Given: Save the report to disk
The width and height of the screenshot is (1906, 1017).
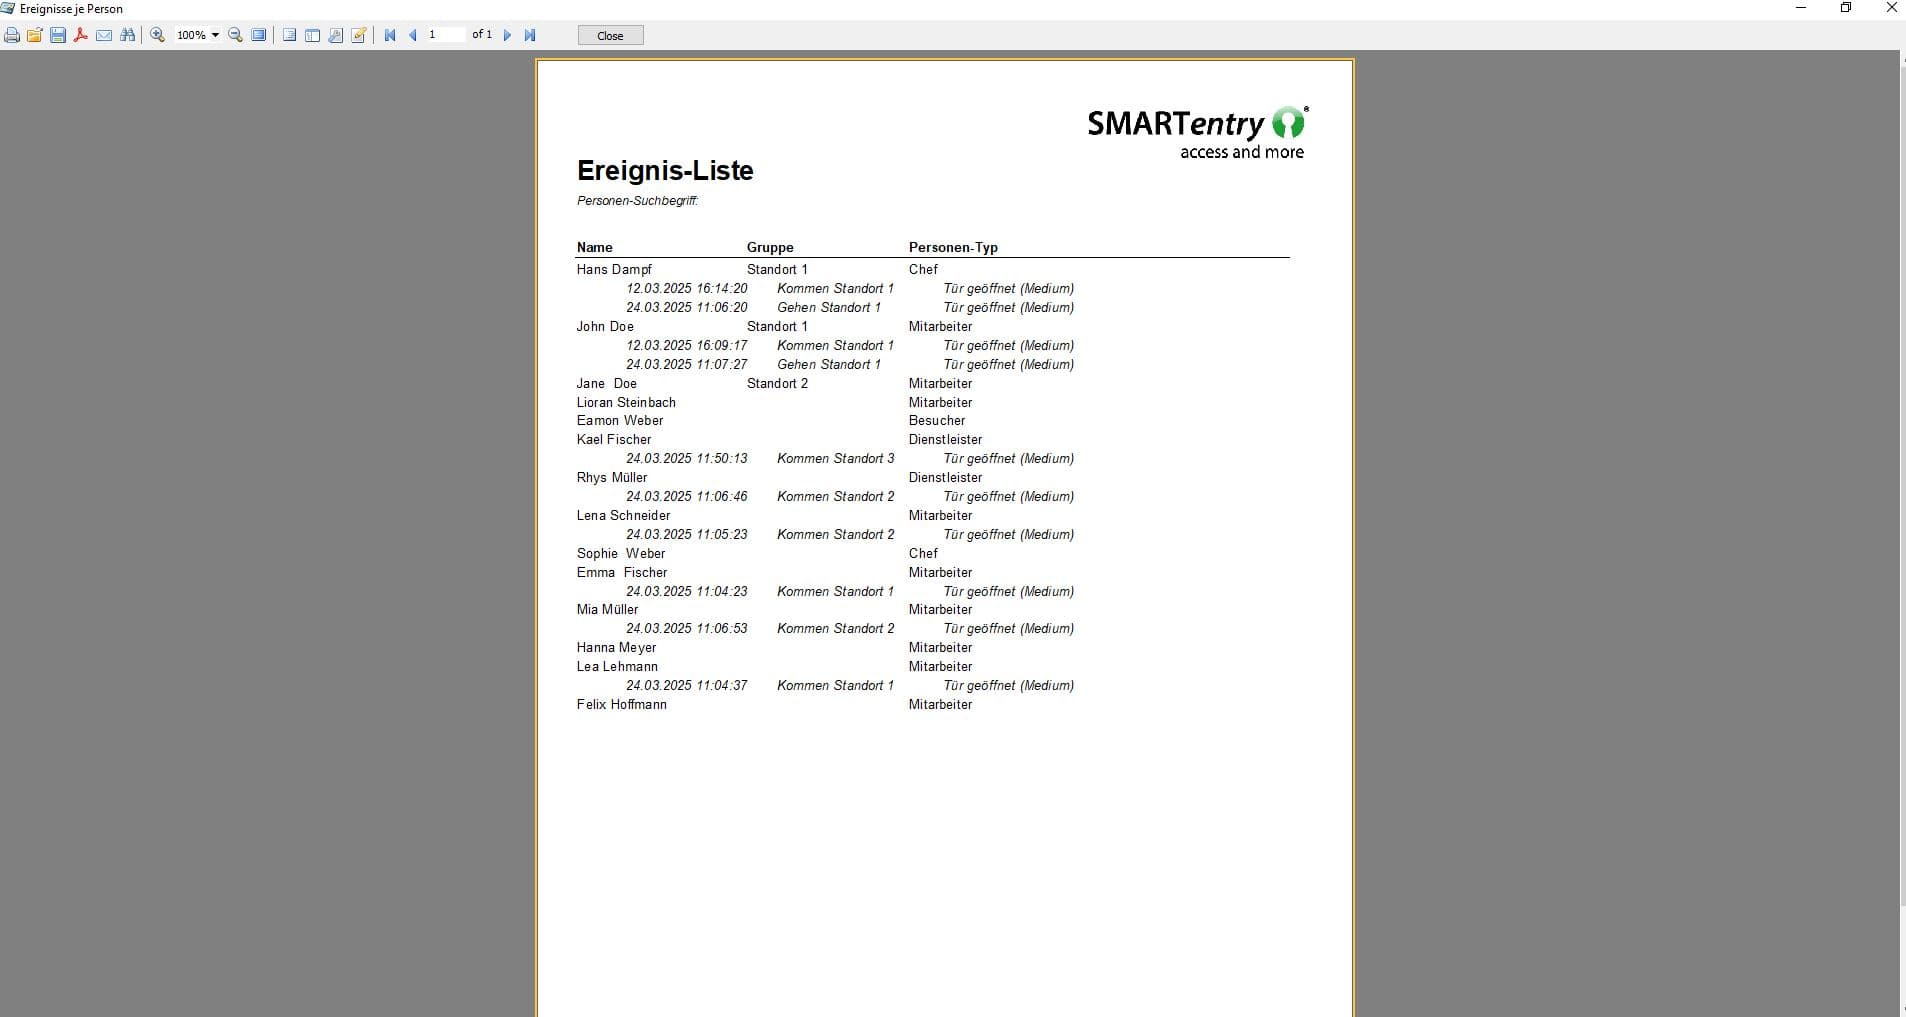Looking at the screenshot, I should [57, 35].
